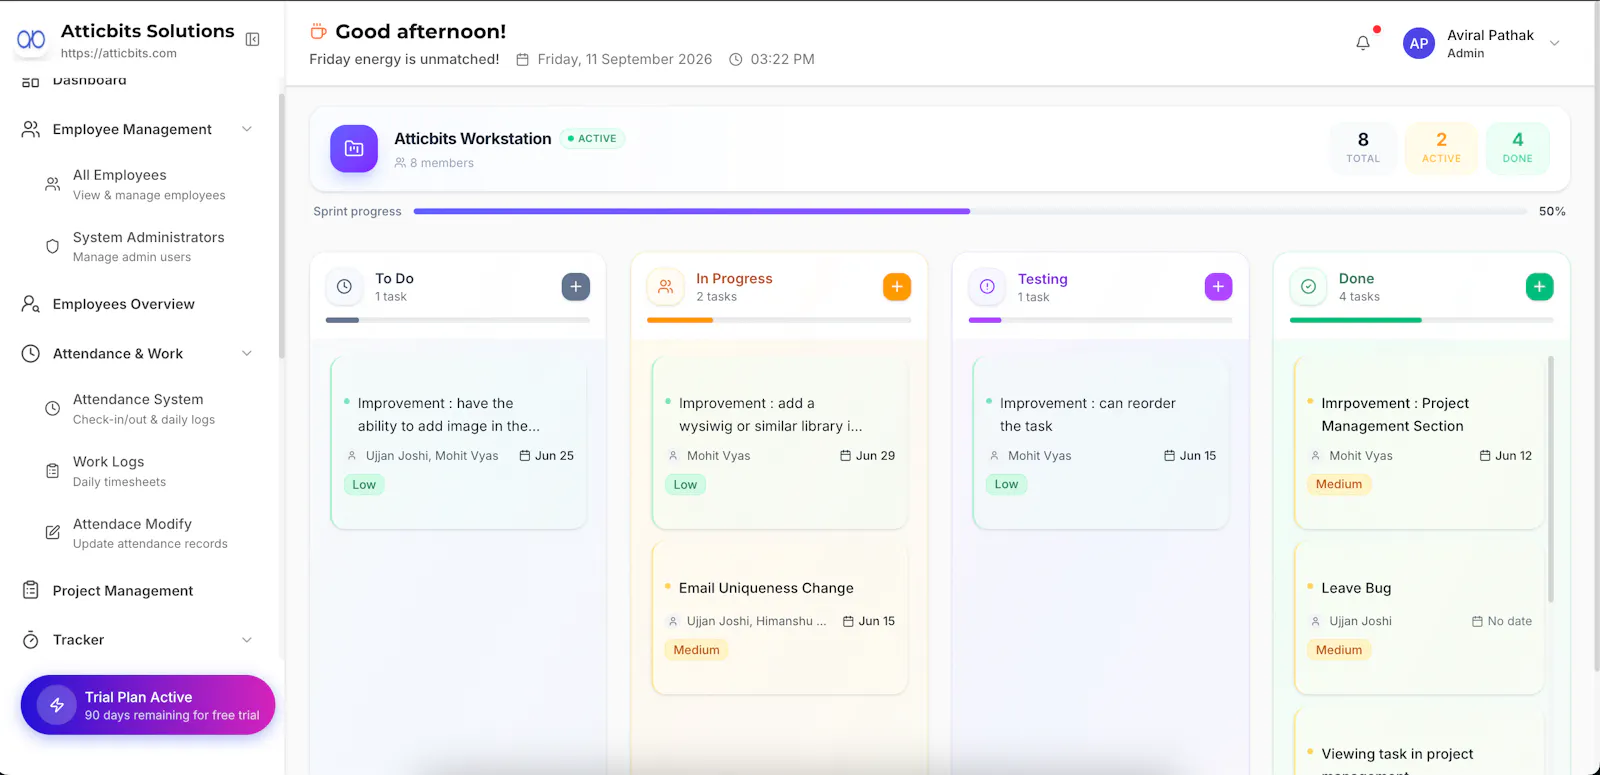Screen dimensions: 1600x775
Task: Click the To Do clock icon
Action: tap(345, 287)
